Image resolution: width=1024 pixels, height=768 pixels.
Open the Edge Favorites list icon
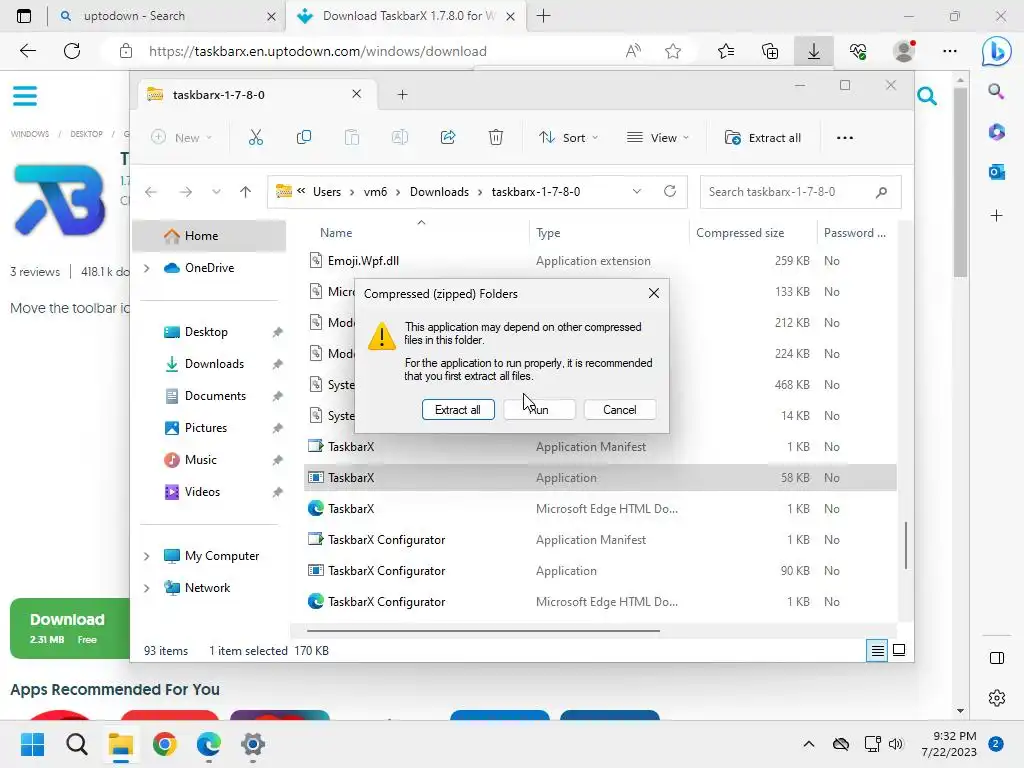point(726,51)
